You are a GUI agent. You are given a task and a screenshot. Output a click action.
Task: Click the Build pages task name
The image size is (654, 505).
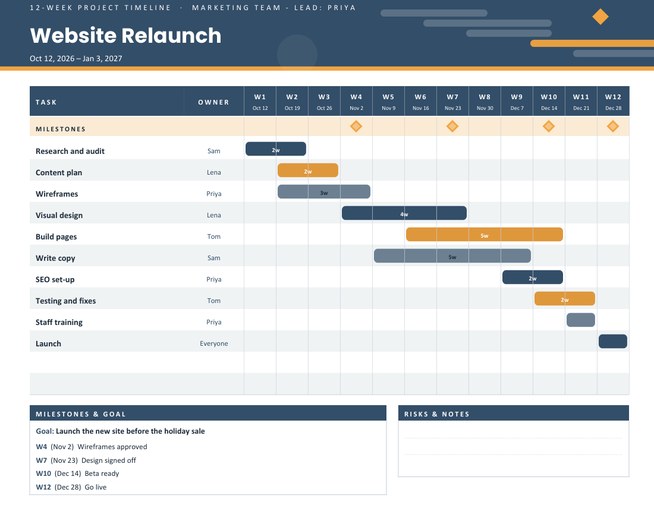click(x=56, y=237)
